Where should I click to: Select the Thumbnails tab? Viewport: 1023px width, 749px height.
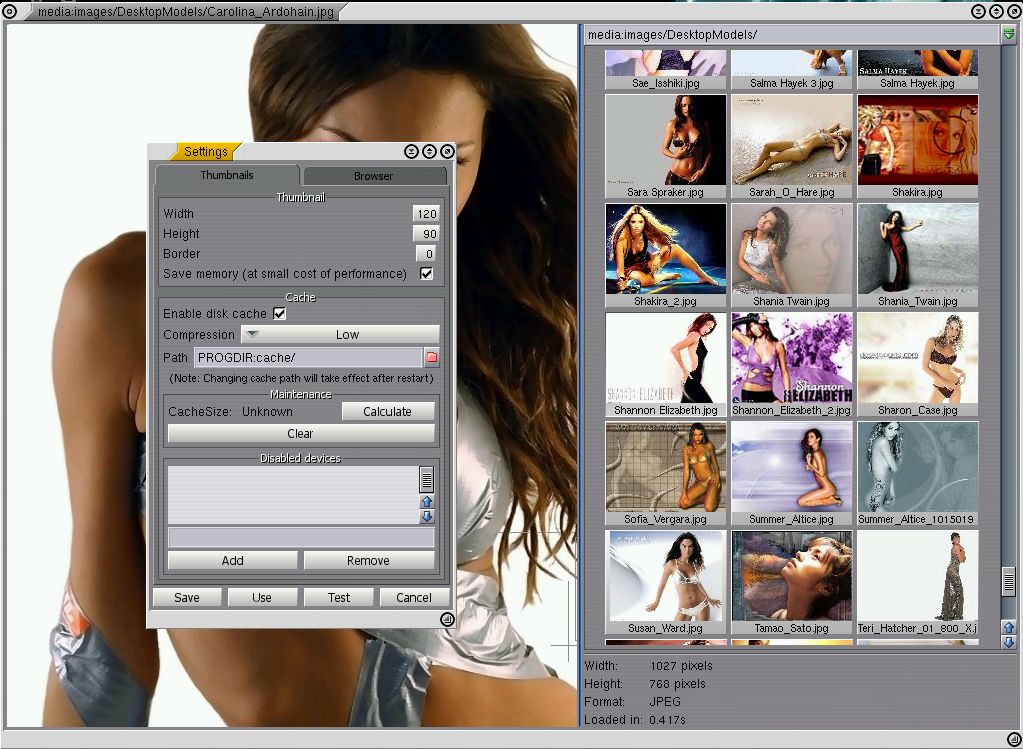pos(227,175)
